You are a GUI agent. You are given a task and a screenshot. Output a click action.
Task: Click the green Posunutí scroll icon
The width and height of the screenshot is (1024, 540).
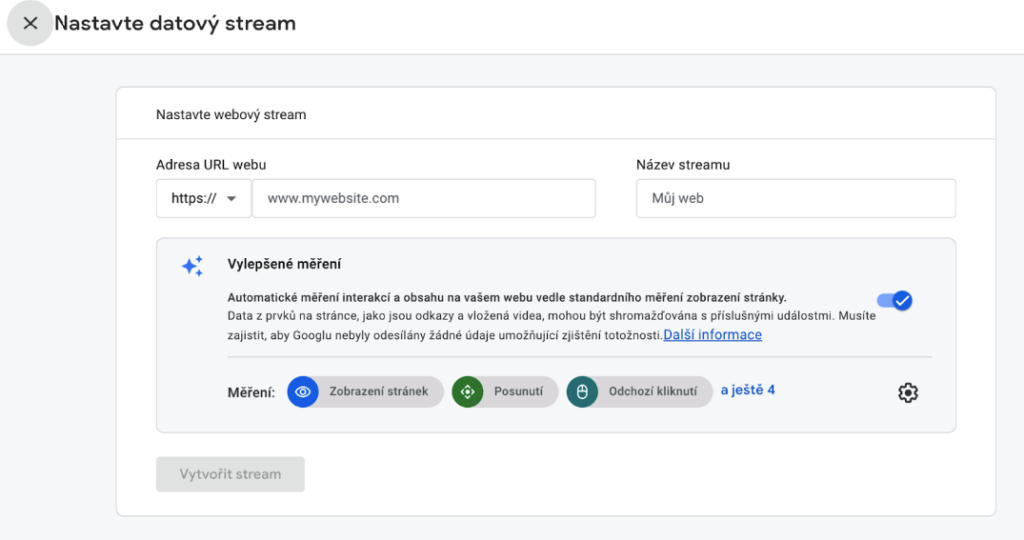[467, 392]
